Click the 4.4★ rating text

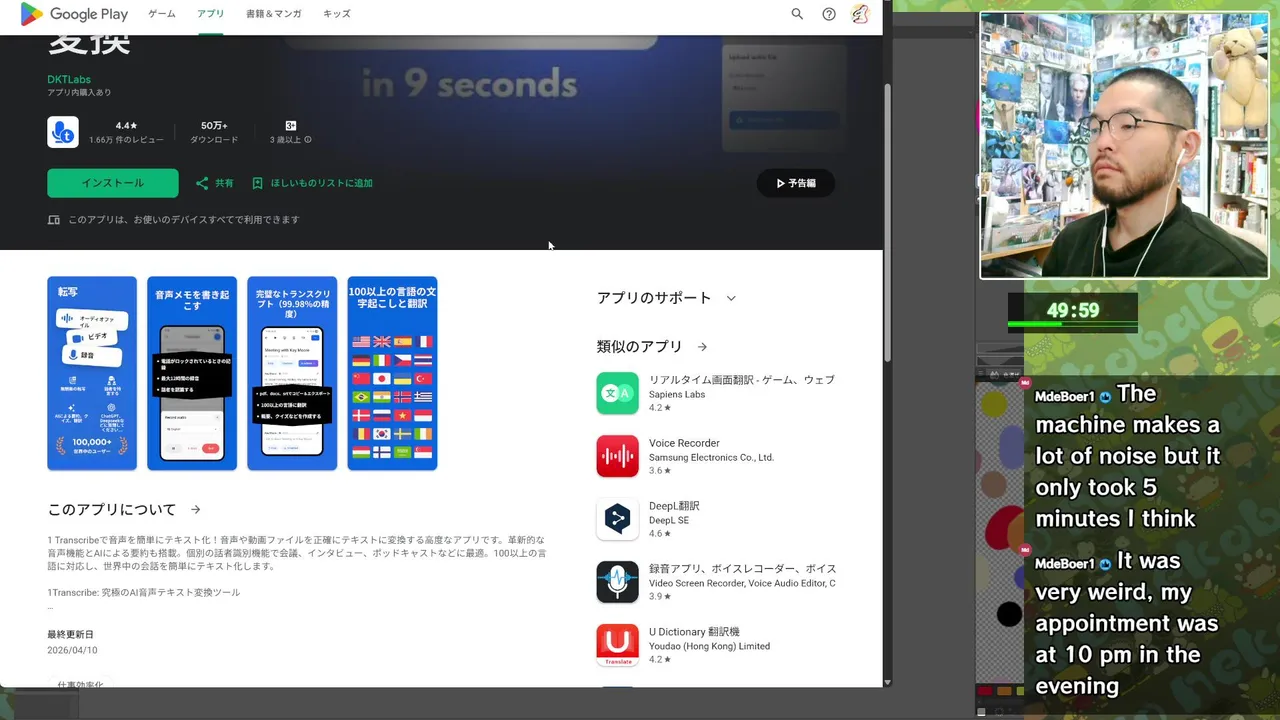(126, 126)
